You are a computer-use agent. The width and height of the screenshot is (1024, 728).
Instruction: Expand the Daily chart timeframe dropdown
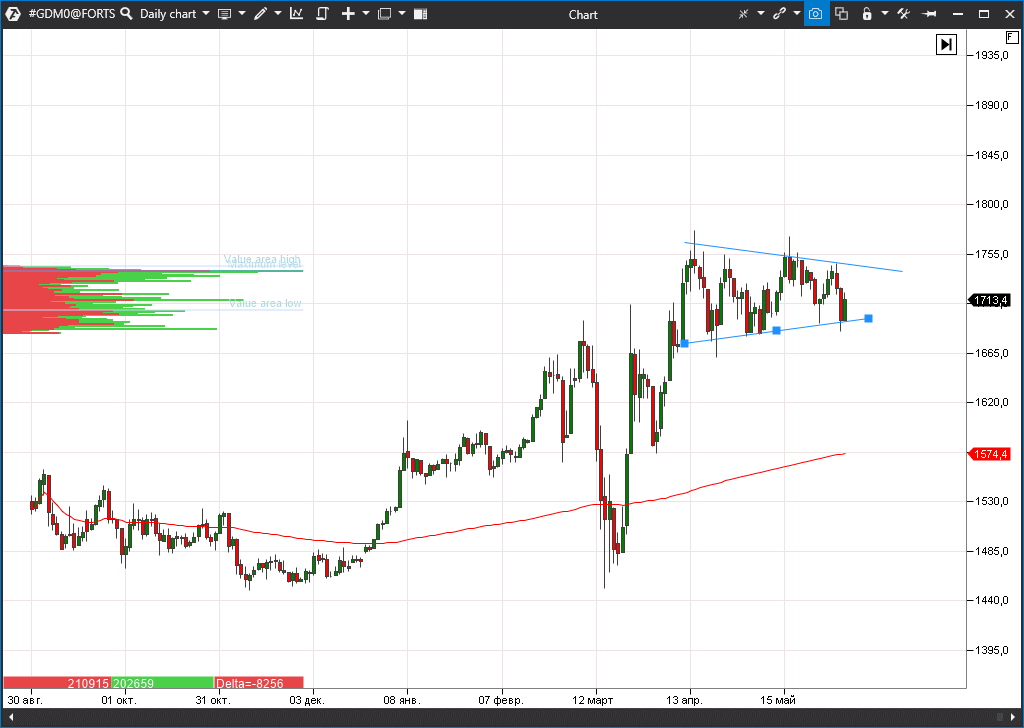pos(205,14)
